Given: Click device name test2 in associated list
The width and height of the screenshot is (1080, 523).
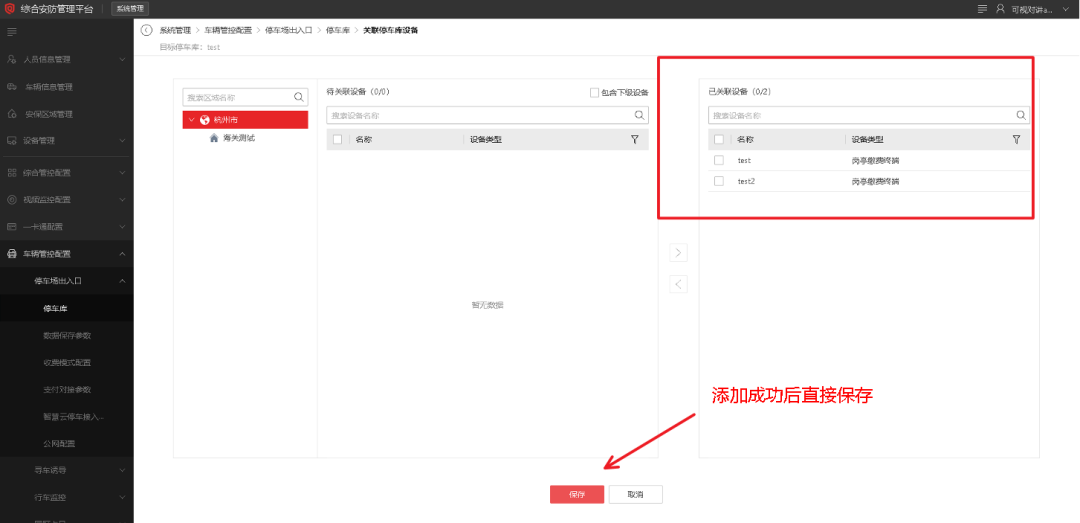Looking at the screenshot, I should click(746, 181).
